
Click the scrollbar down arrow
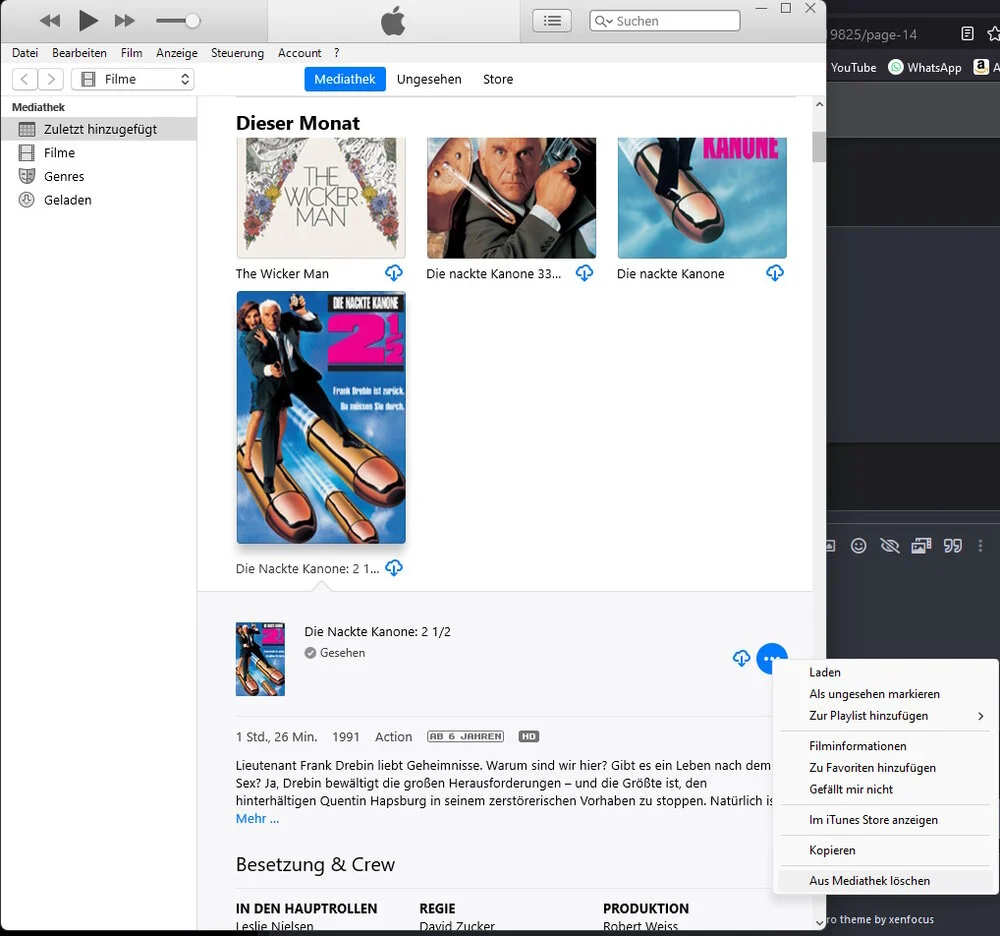coord(820,922)
